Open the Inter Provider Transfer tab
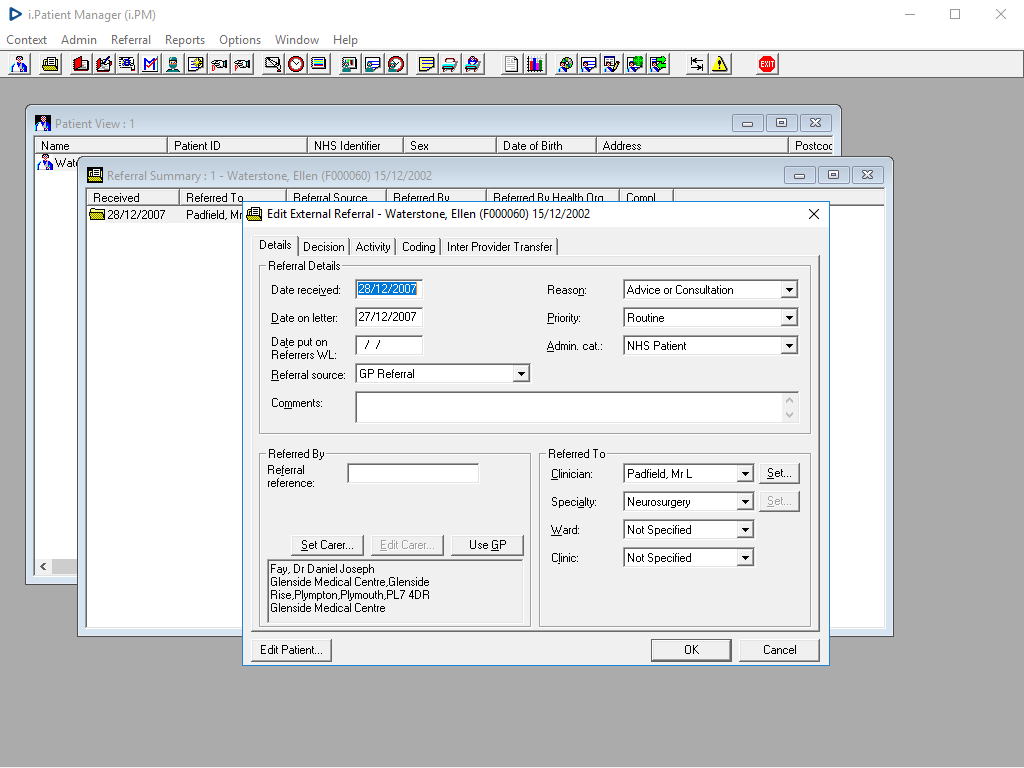This screenshot has width=1024, height=768. click(x=500, y=247)
